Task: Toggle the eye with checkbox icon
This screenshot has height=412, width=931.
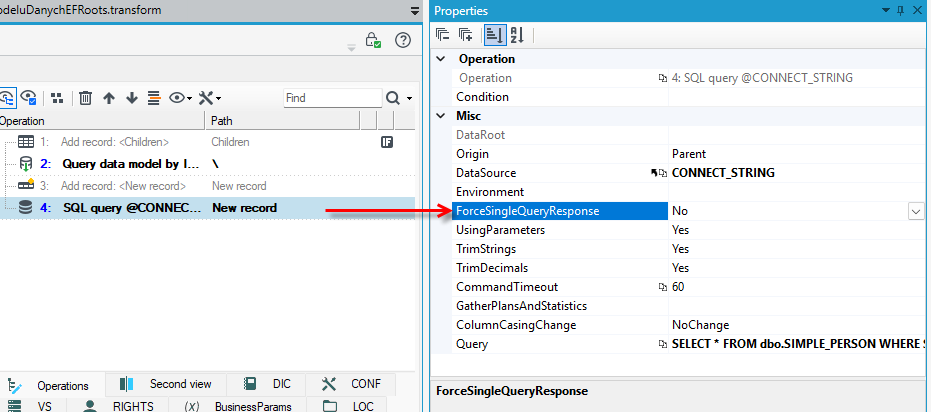Action: point(28,97)
